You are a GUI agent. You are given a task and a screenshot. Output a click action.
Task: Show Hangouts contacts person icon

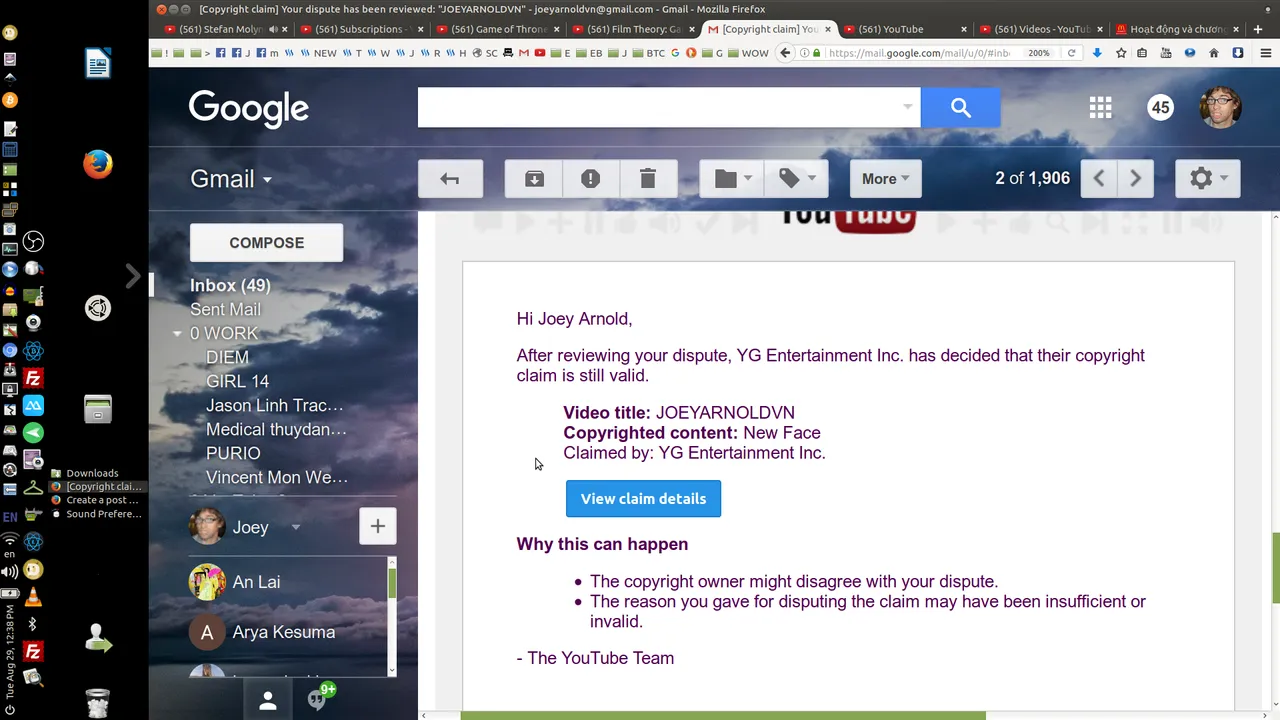268,701
